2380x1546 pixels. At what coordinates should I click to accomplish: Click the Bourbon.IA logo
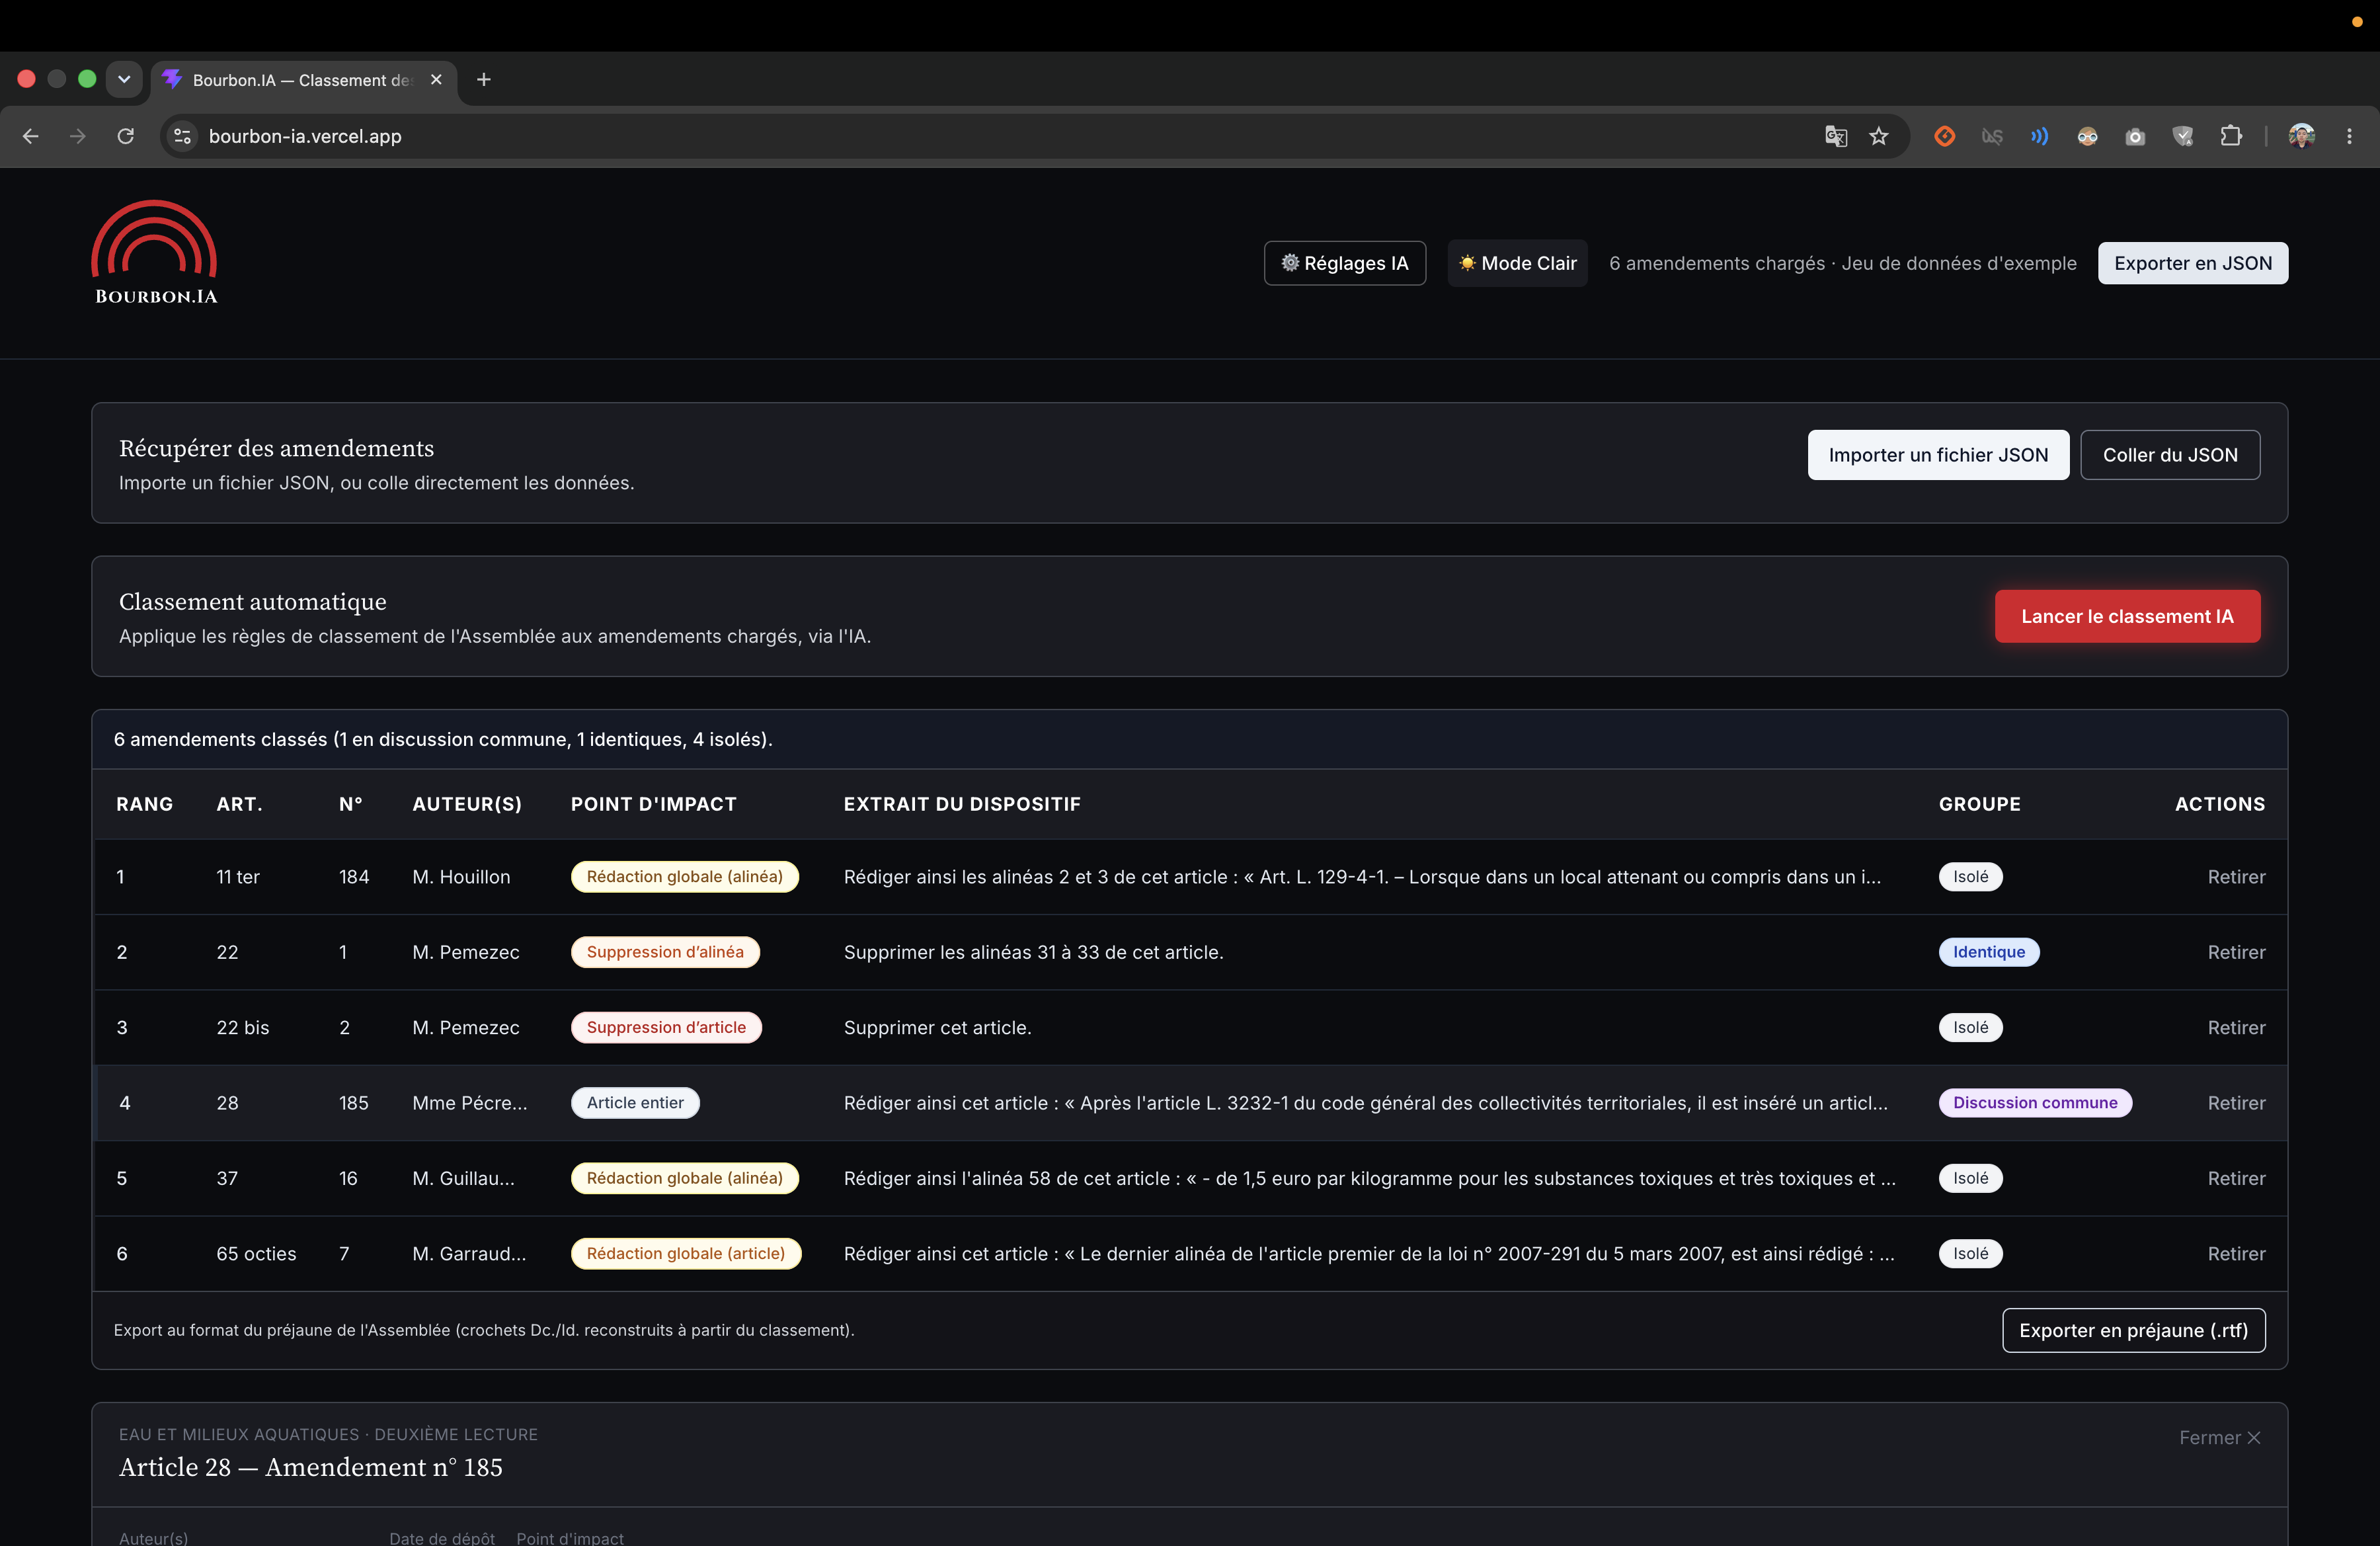pyautogui.click(x=155, y=253)
